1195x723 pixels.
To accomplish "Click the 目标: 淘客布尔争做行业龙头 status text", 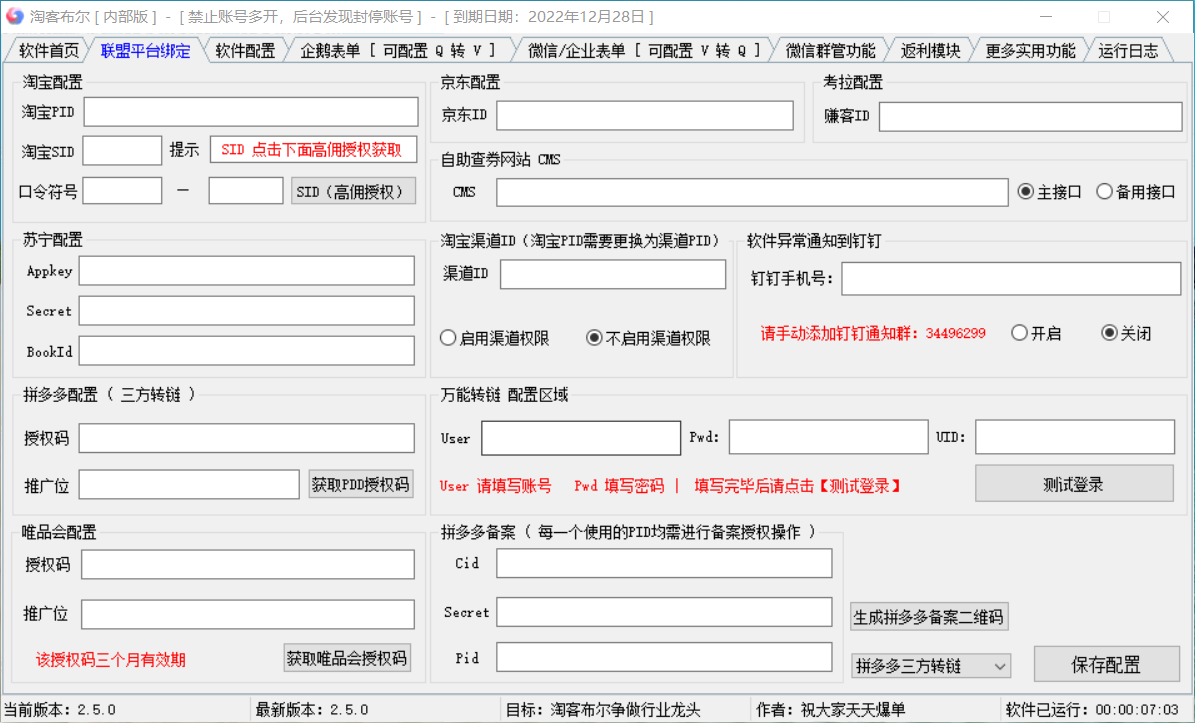I will point(602,710).
